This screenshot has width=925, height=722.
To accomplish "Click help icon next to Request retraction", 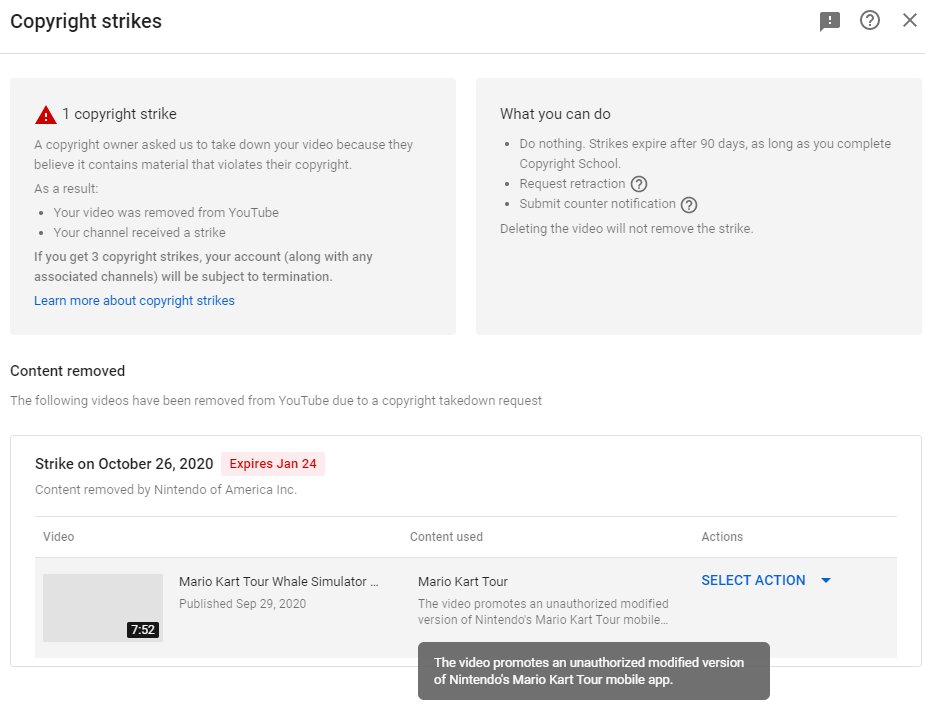I will pos(639,184).
